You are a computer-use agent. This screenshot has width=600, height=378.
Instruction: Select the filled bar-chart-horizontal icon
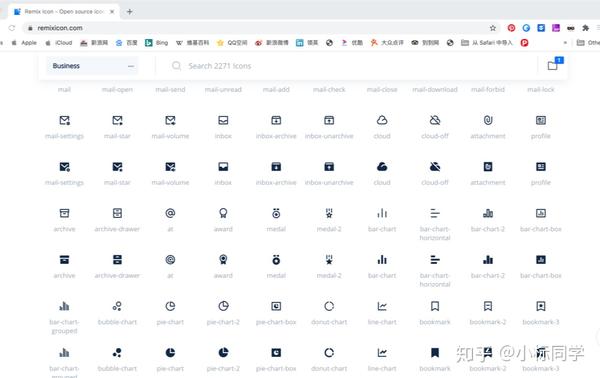435,260
